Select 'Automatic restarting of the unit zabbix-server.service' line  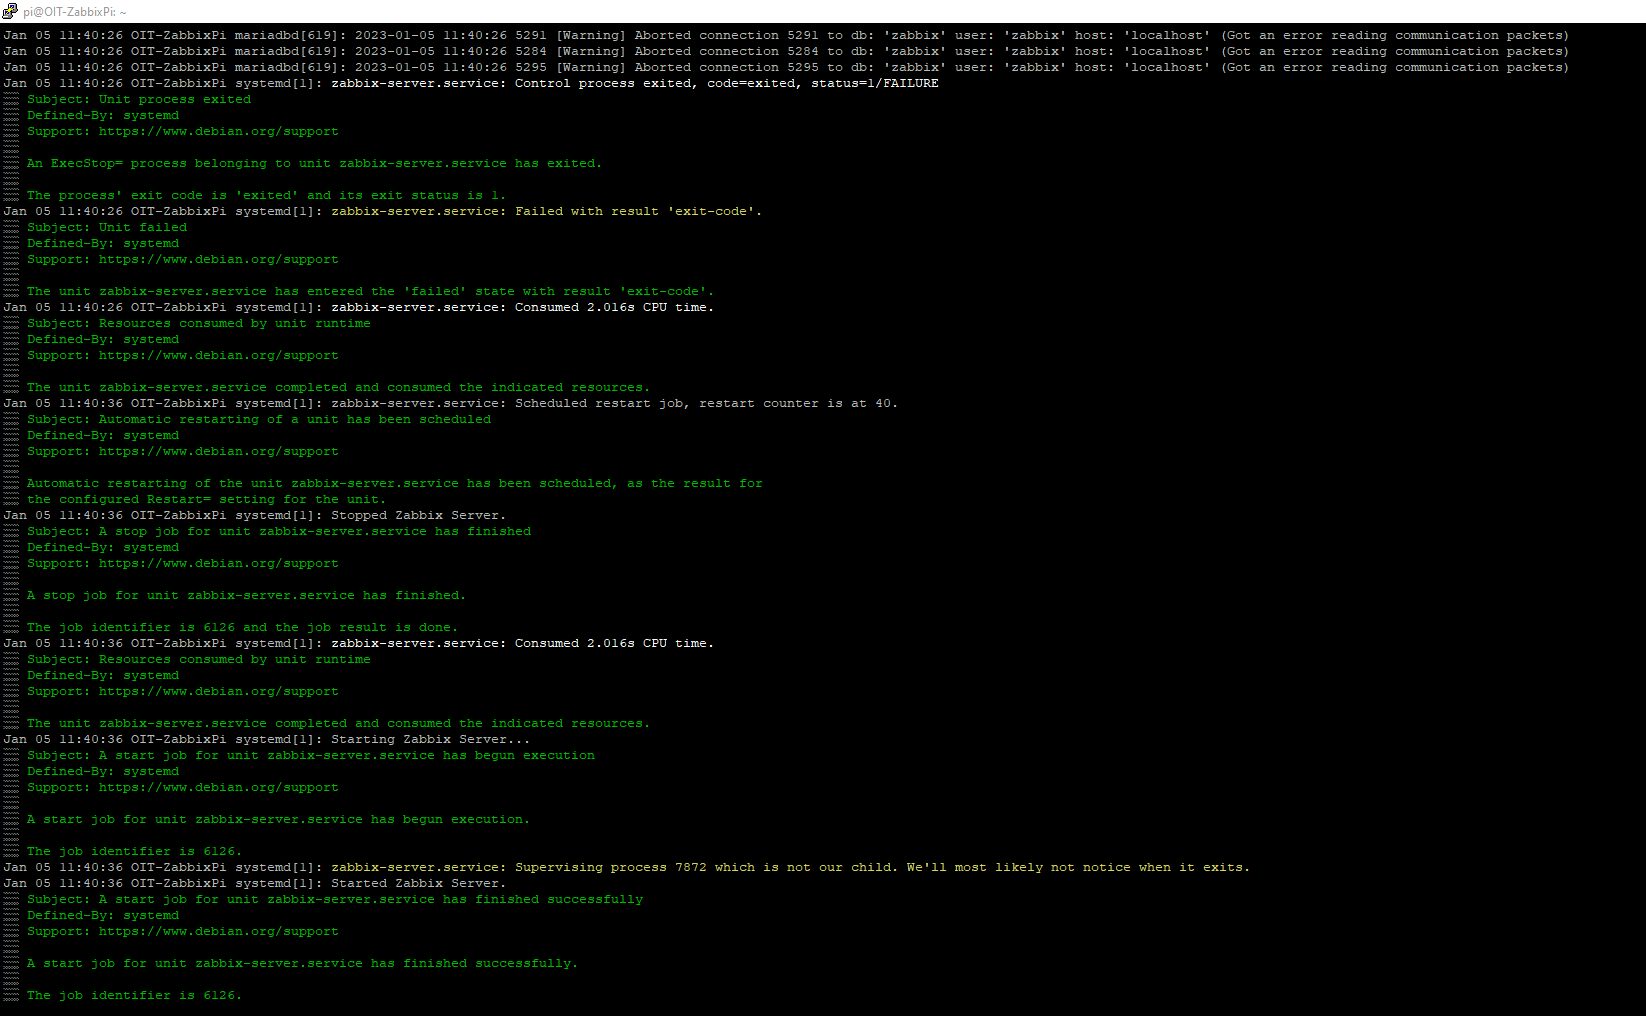pyautogui.click(x=395, y=483)
